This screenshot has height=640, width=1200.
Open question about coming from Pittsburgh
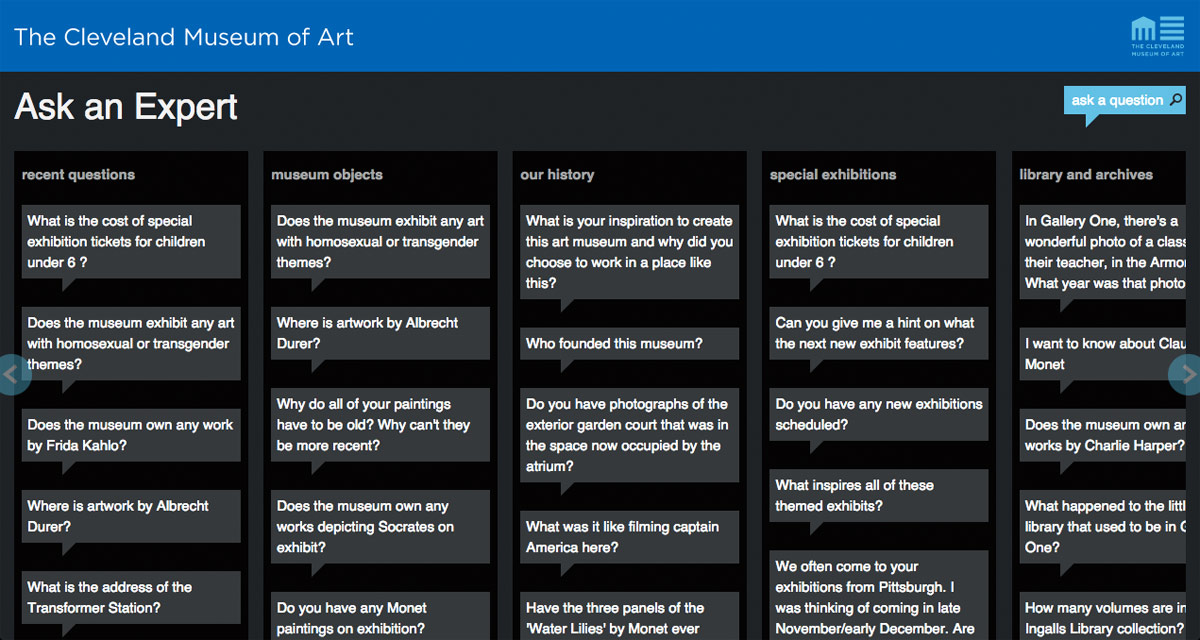point(879,596)
